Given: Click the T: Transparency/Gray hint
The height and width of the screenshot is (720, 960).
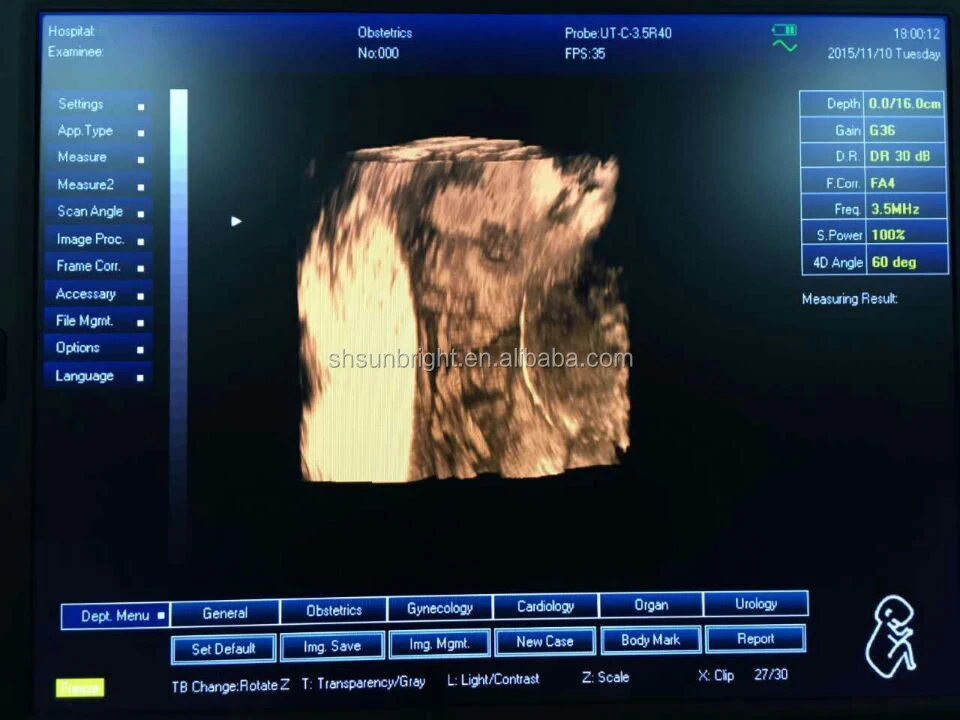Looking at the screenshot, I should point(363,683).
